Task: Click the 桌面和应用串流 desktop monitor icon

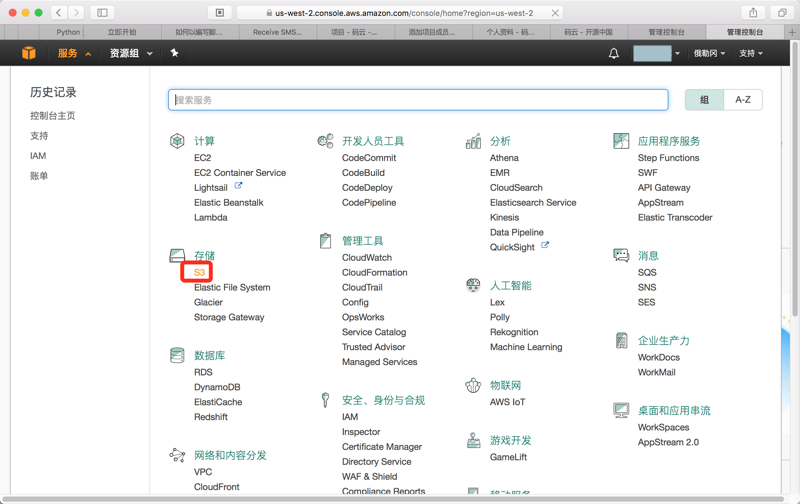Action: (x=621, y=410)
